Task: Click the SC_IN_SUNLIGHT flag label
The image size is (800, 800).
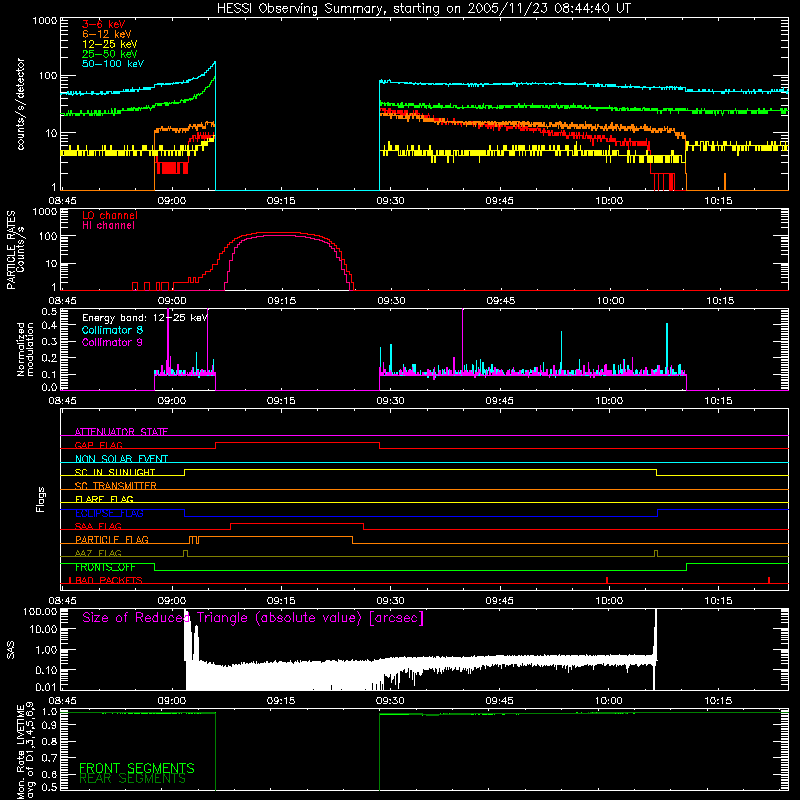Action: 115,472
